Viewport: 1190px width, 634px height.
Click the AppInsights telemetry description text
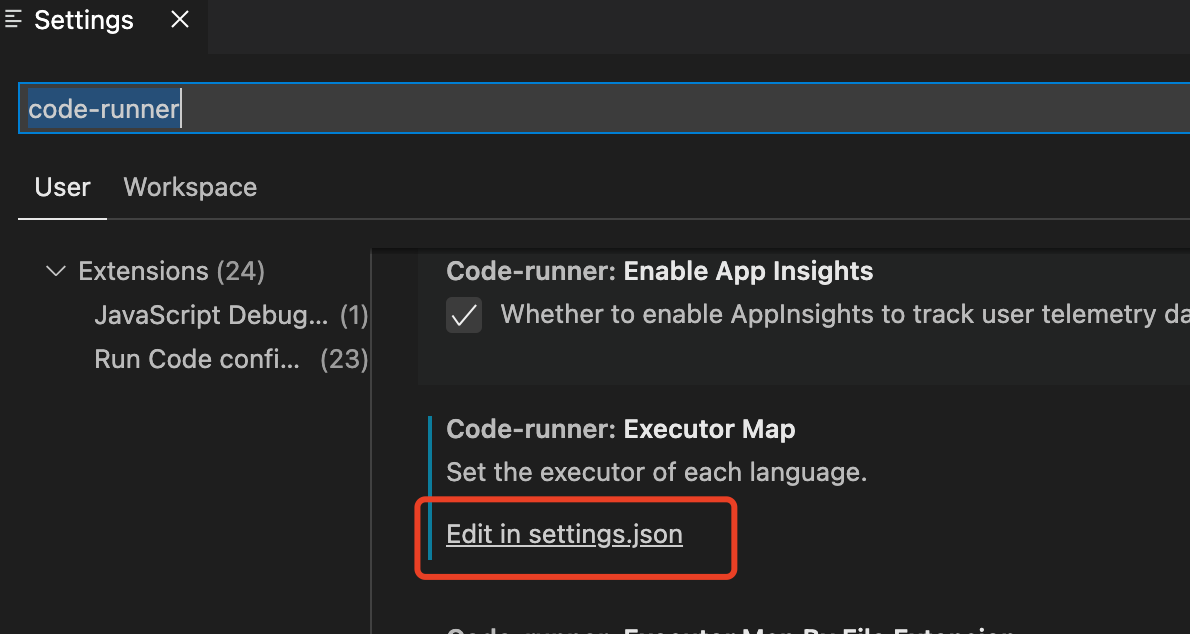click(840, 315)
